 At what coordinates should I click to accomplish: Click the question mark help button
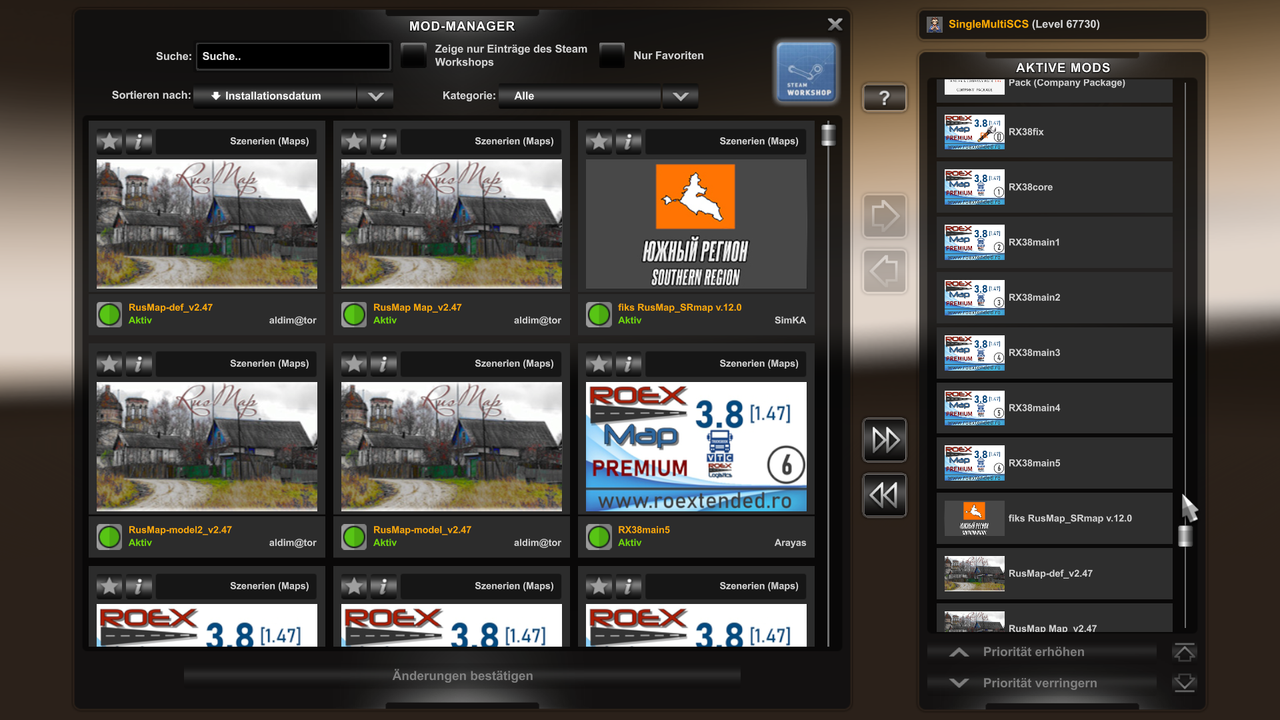(x=884, y=98)
